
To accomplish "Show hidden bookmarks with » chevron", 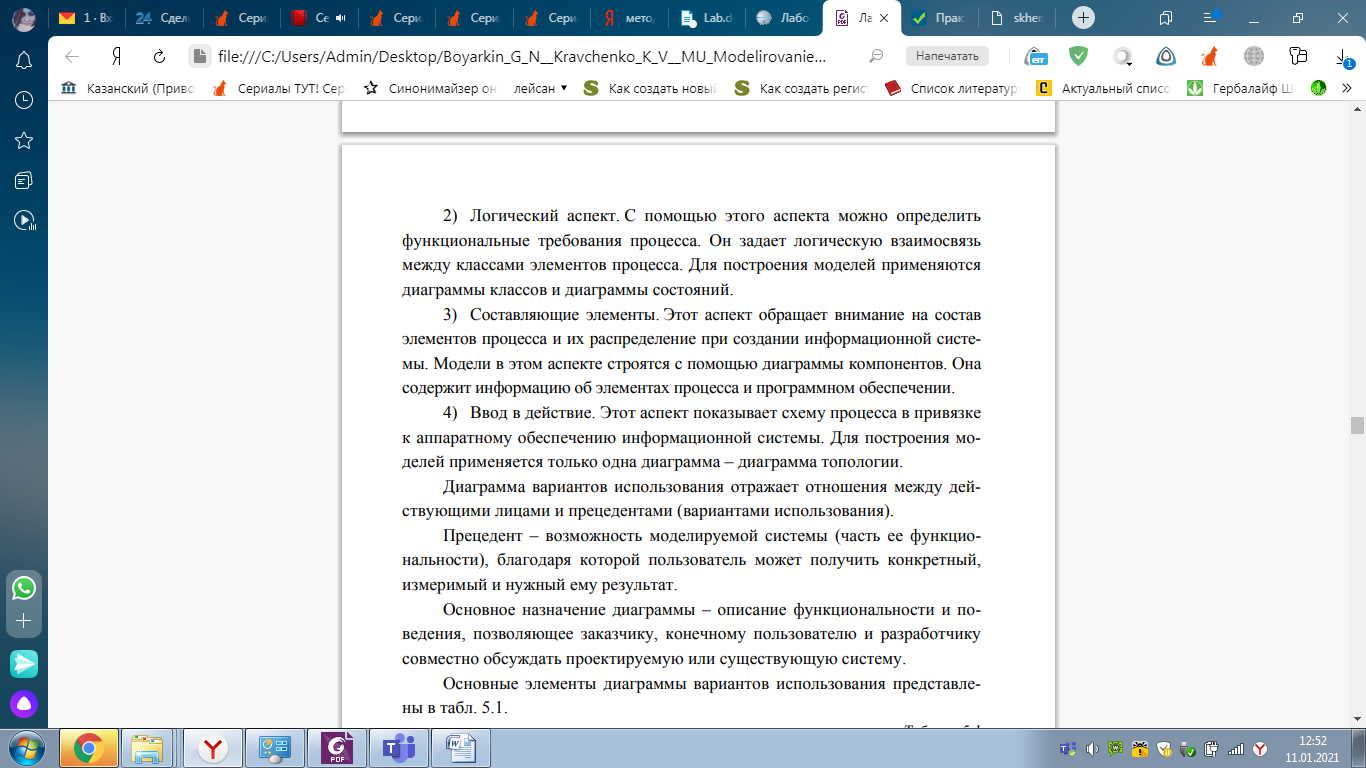I will tap(1347, 88).
